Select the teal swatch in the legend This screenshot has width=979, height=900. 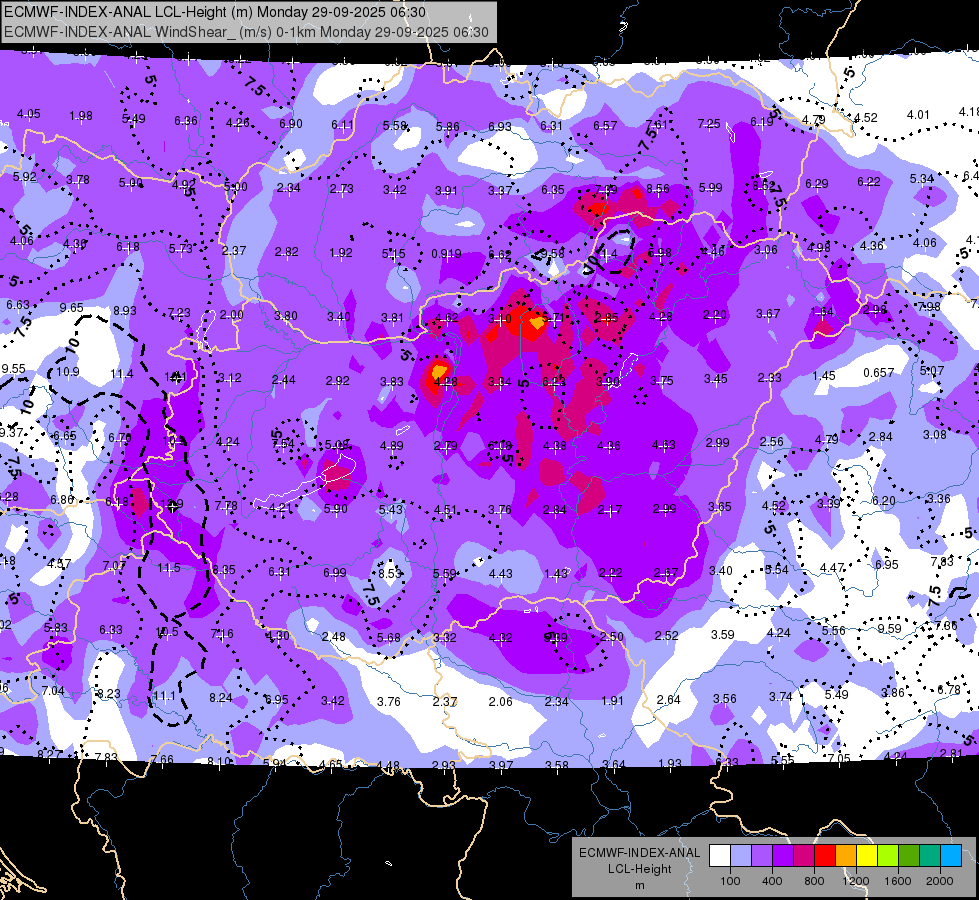click(x=930, y=856)
